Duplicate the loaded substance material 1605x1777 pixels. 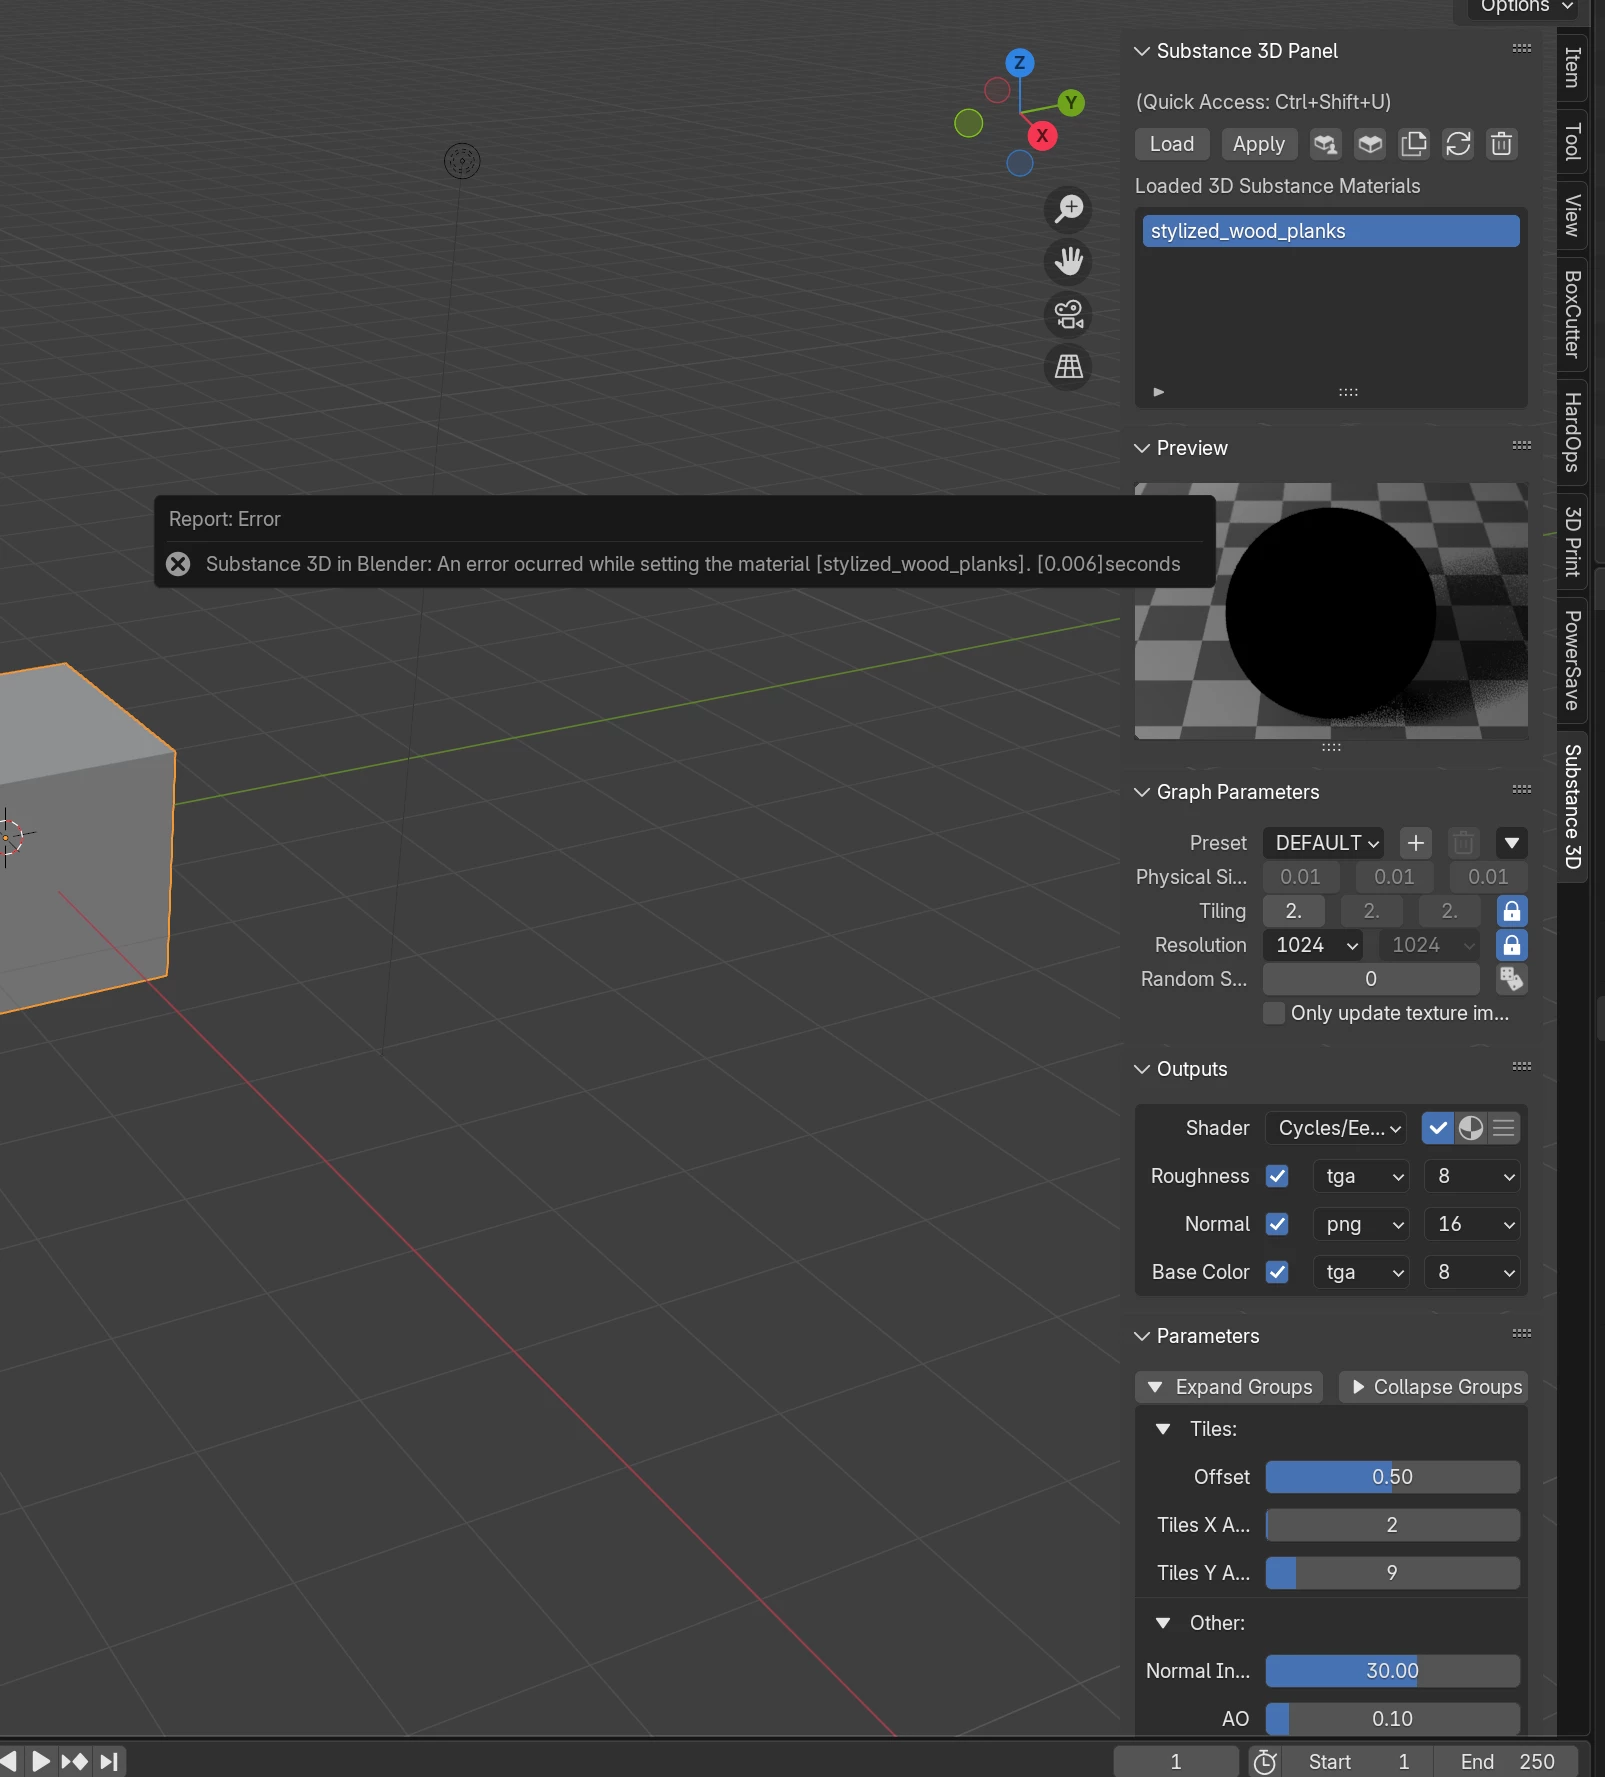pos(1414,144)
